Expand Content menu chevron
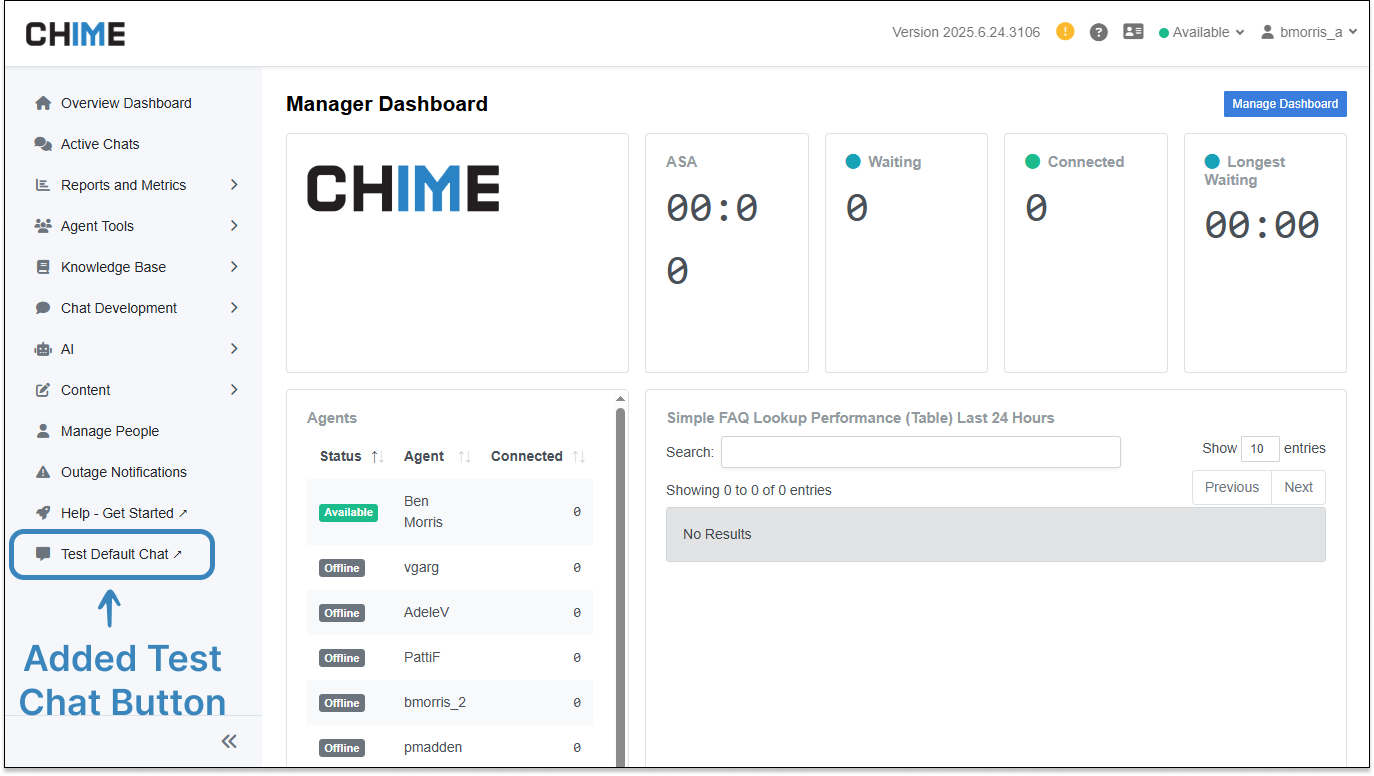1374x776 pixels. click(x=234, y=390)
